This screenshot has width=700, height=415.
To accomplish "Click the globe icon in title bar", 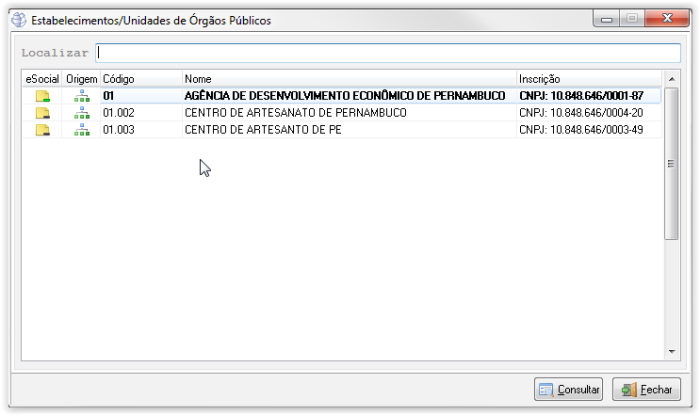I will [18, 20].
